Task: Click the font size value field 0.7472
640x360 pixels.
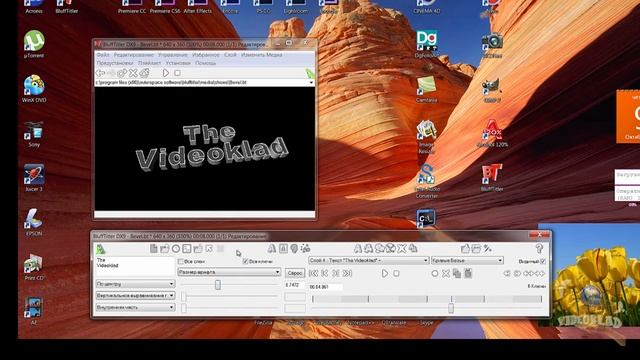Action: coord(294,285)
